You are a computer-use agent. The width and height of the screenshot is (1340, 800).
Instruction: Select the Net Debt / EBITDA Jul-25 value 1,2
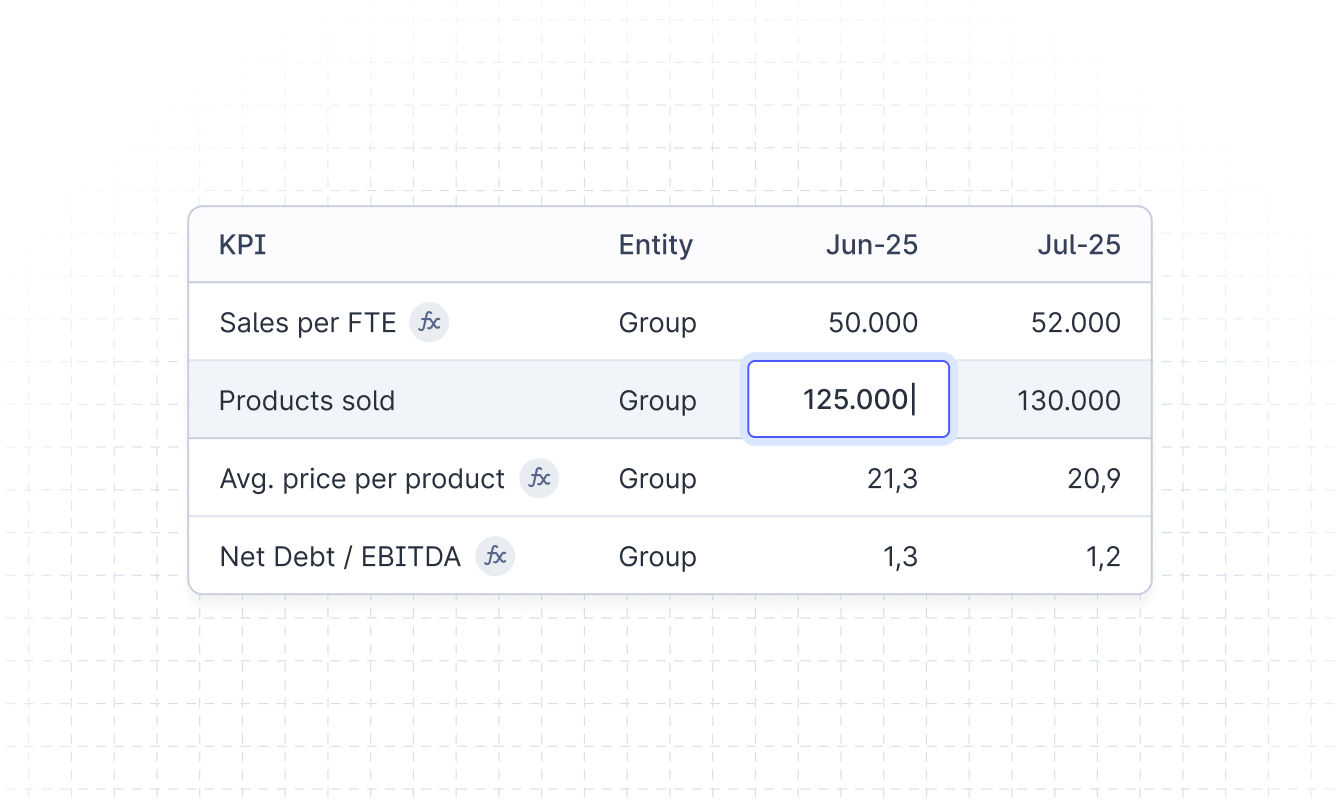click(1103, 556)
